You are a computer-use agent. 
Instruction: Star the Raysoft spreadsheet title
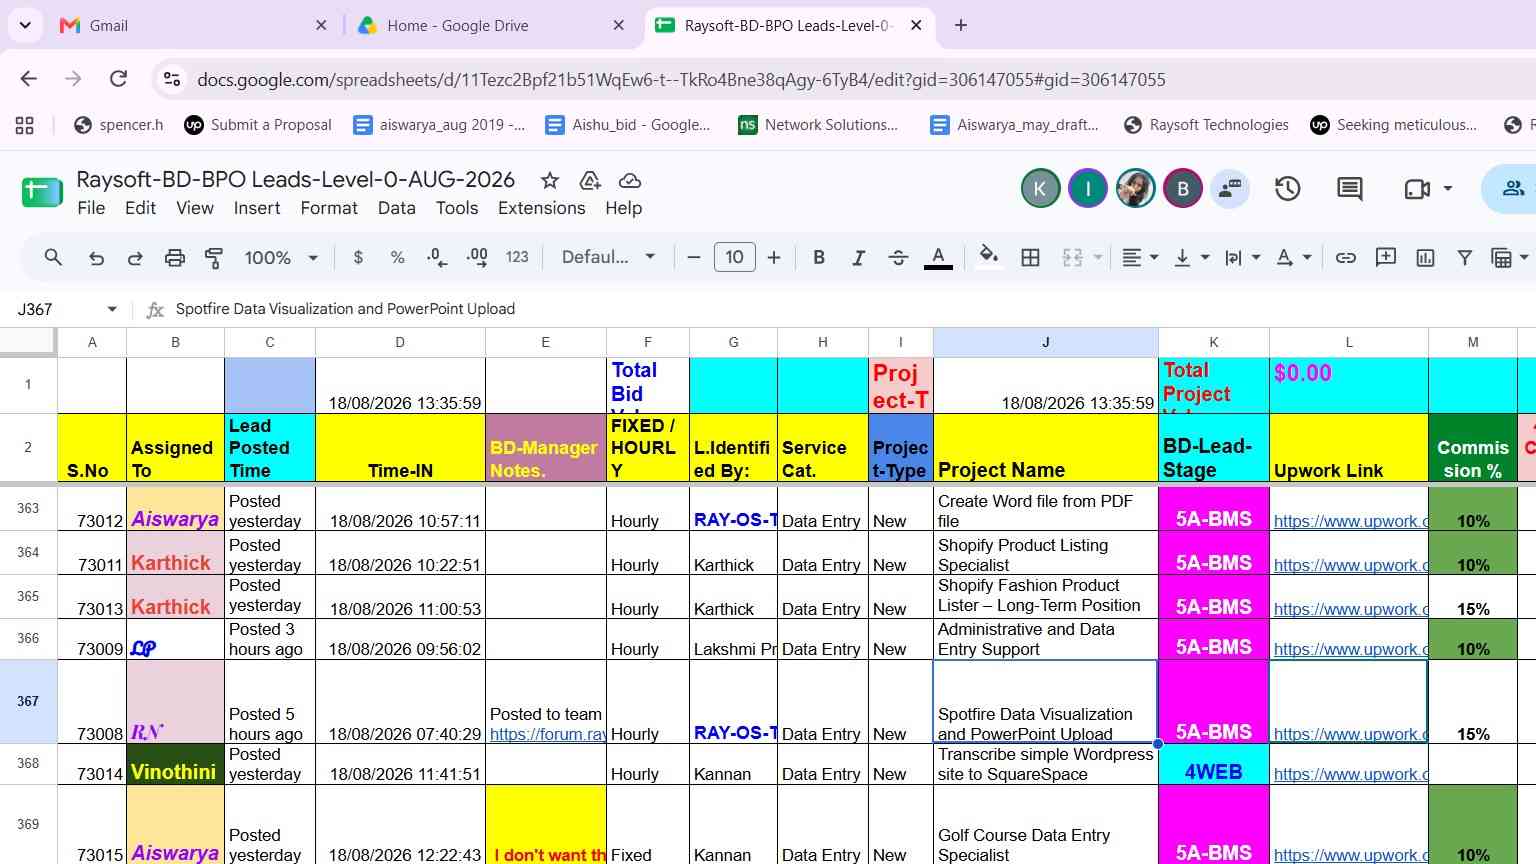click(549, 180)
